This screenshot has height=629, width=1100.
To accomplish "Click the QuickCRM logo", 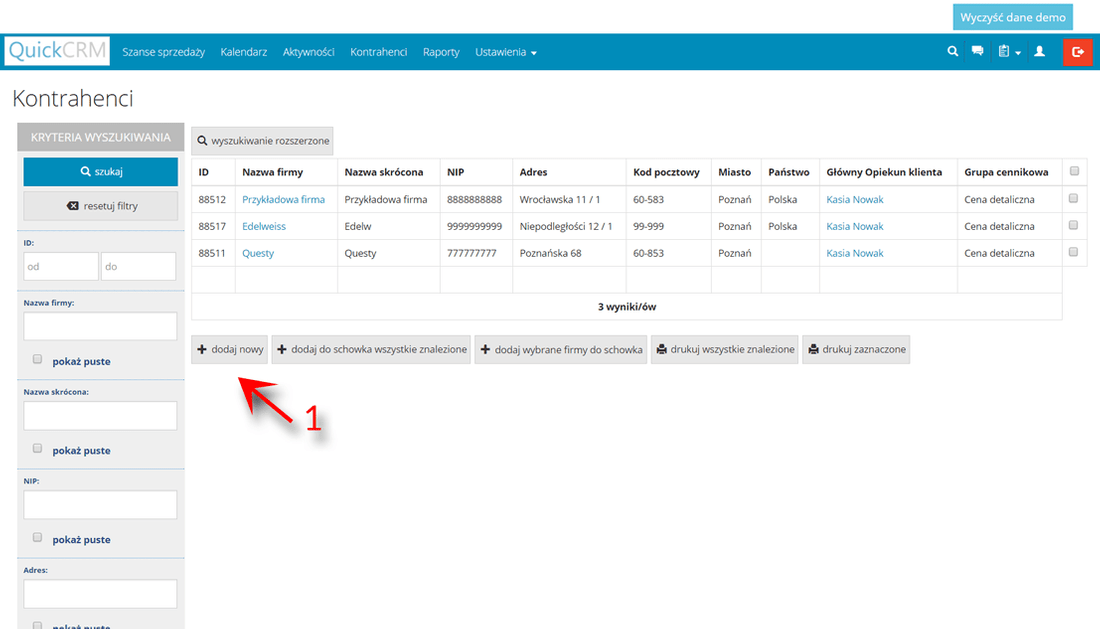I will click(x=57, y=52).
